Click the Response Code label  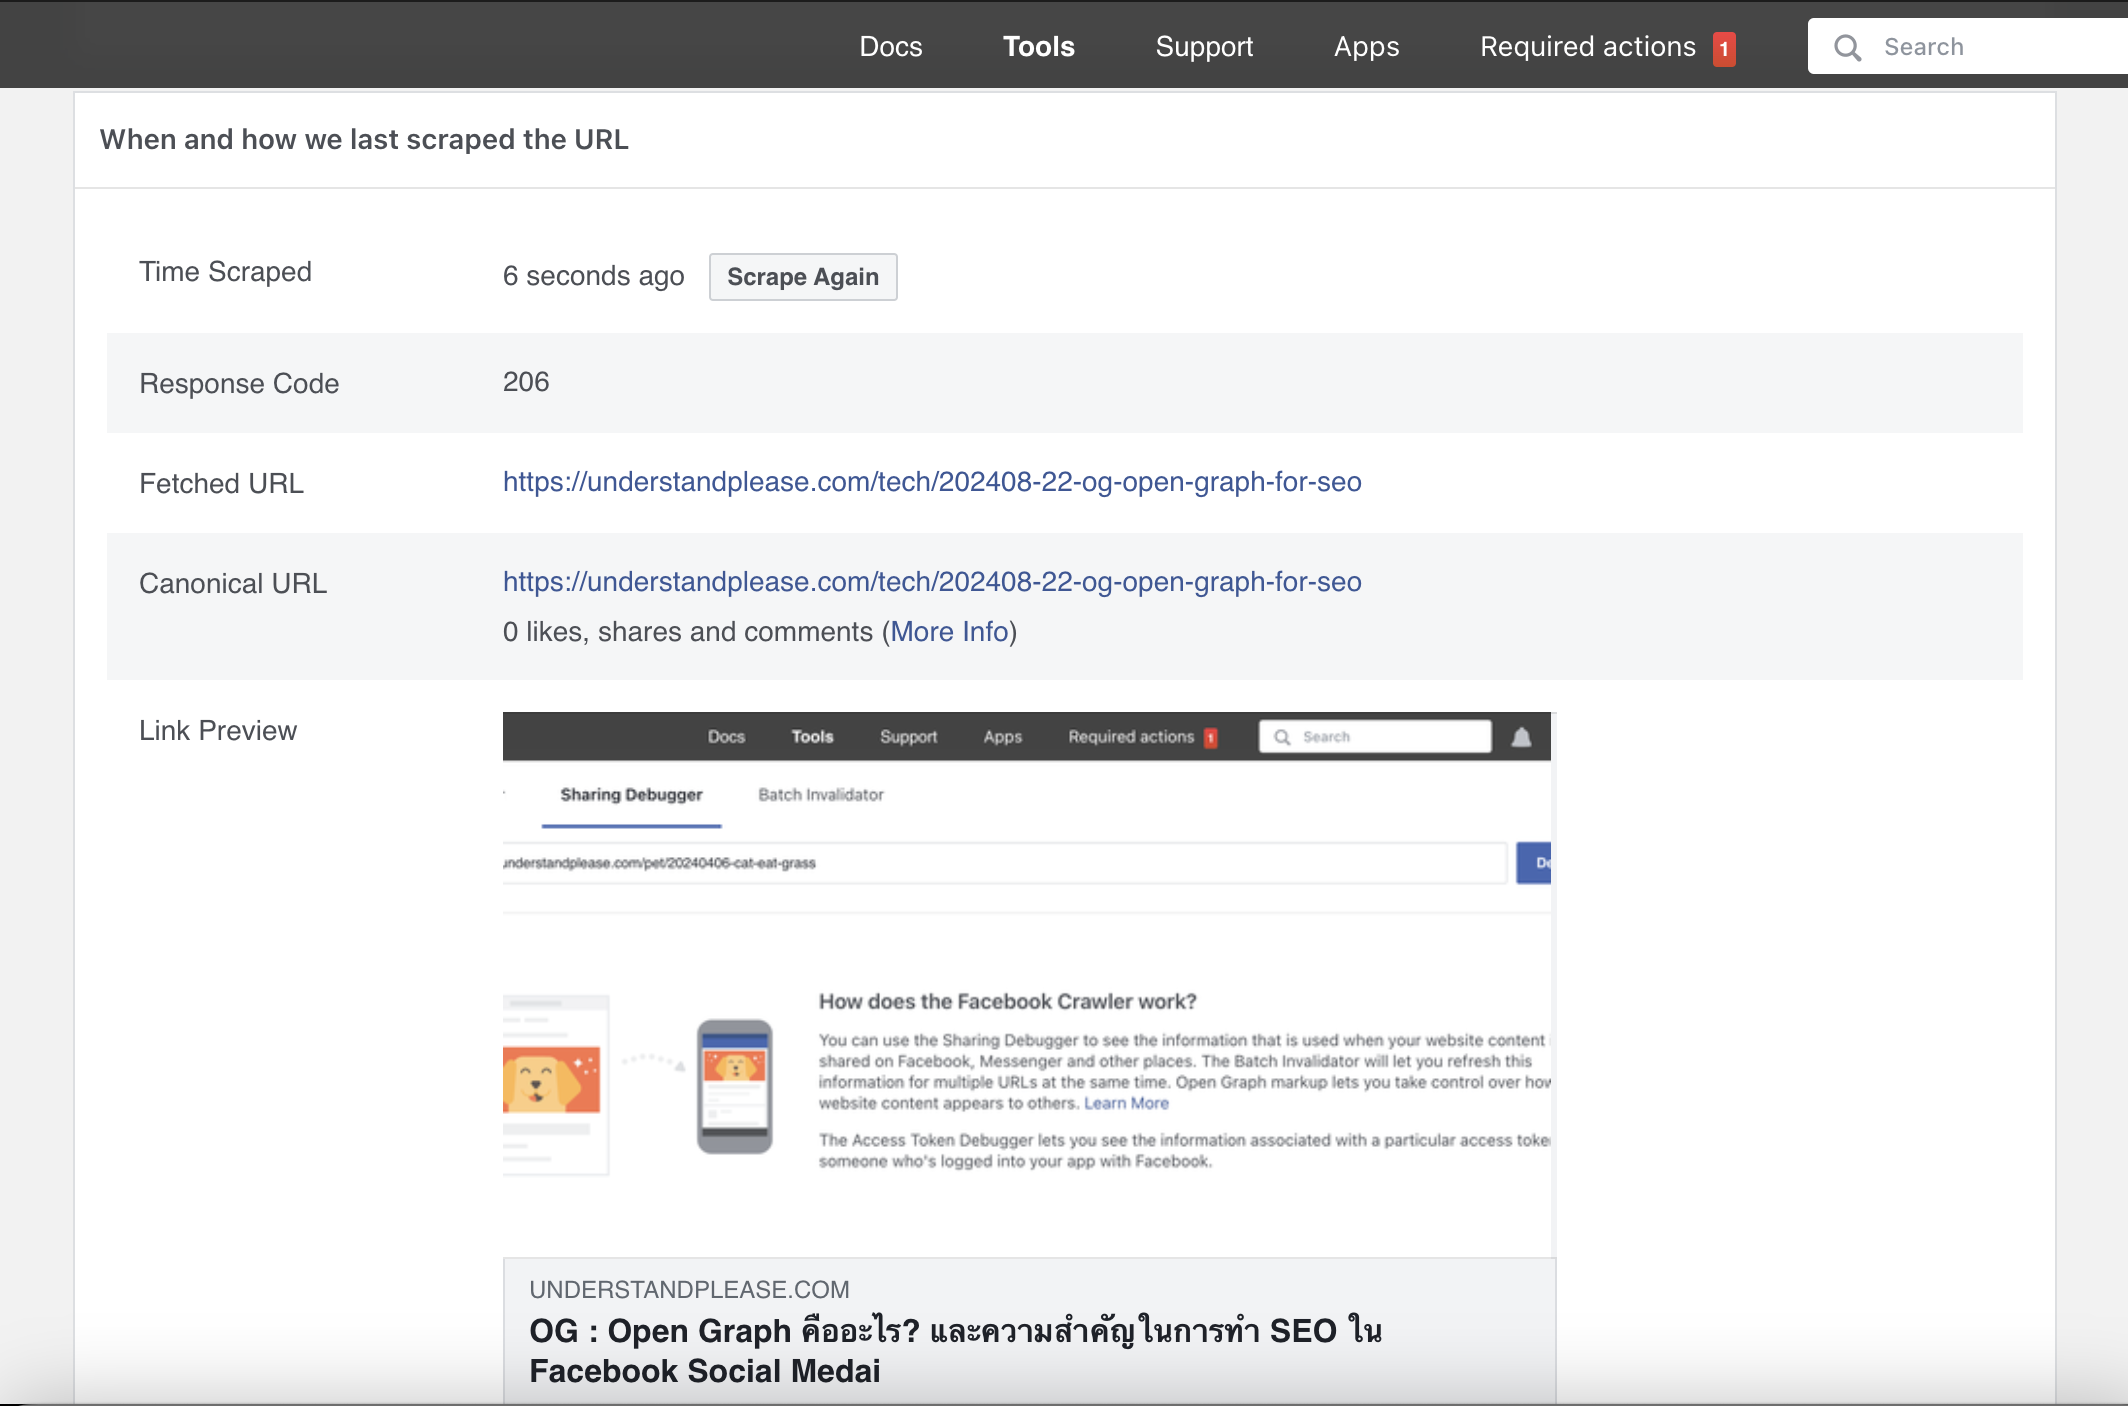click(x=239, y=384)
